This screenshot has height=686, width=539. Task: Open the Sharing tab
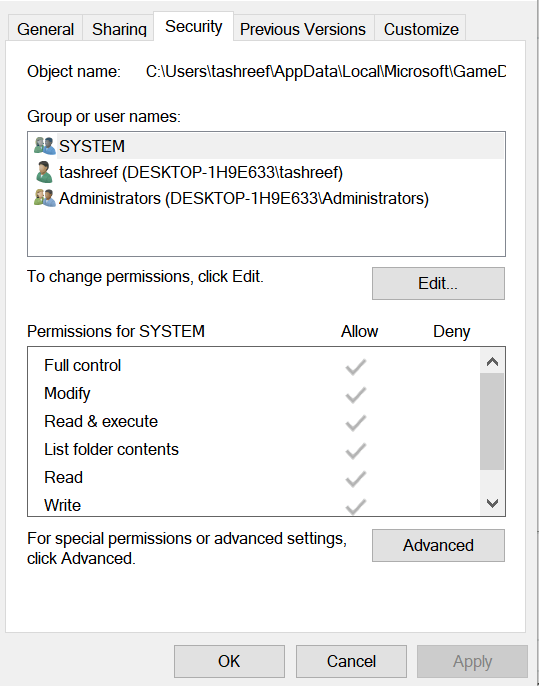coord(119,29)
